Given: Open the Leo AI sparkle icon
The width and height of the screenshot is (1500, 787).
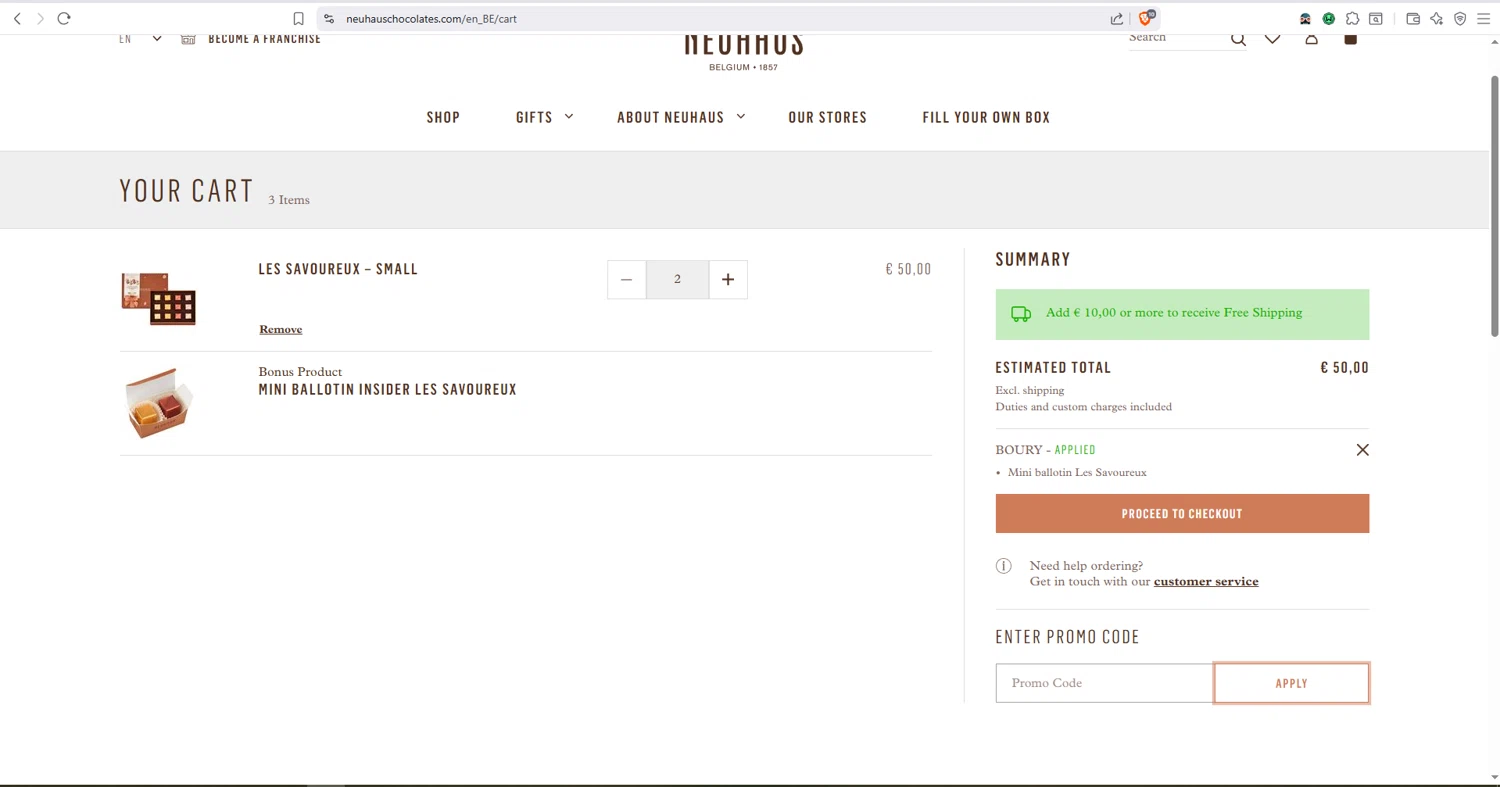Looking at the screenshot, I should (x=1437, y=18).
